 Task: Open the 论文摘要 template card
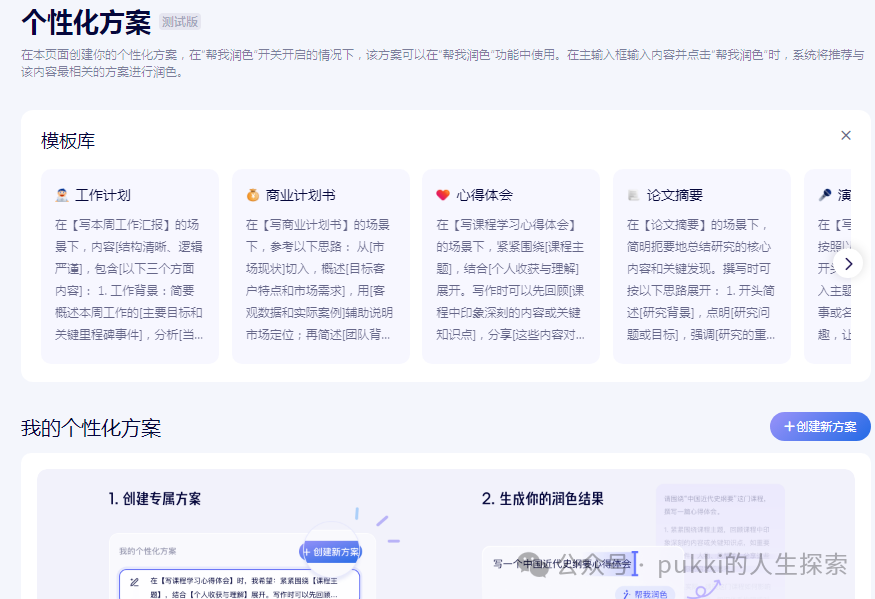tap(701, 266)
